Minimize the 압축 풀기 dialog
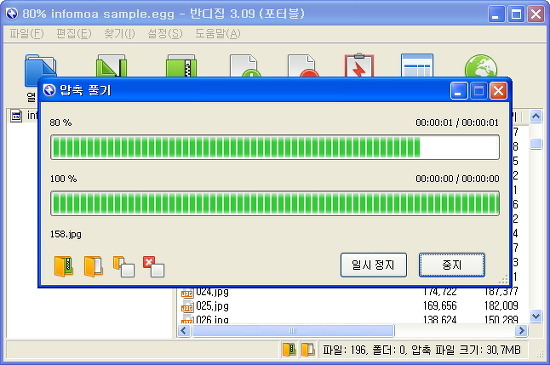550x365 pixels. pyautogui.click(x=458, y=91)
